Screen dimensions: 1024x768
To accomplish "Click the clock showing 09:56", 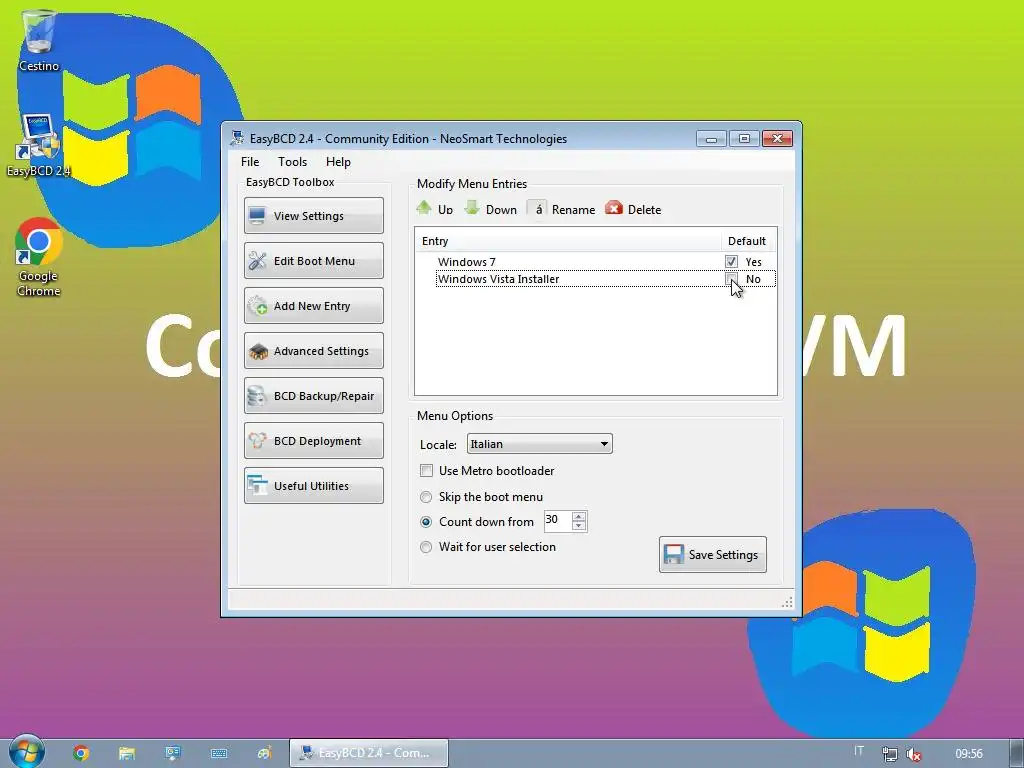I will point(968,754).
